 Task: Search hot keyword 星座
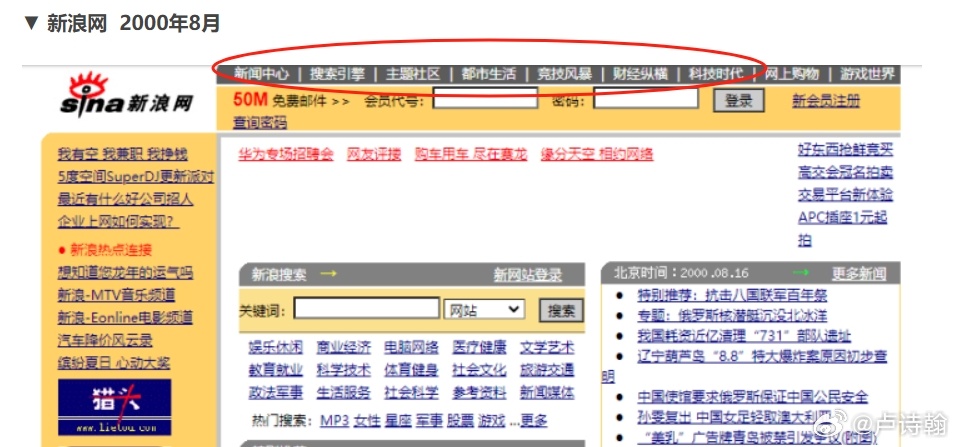(x=398, y=421)
